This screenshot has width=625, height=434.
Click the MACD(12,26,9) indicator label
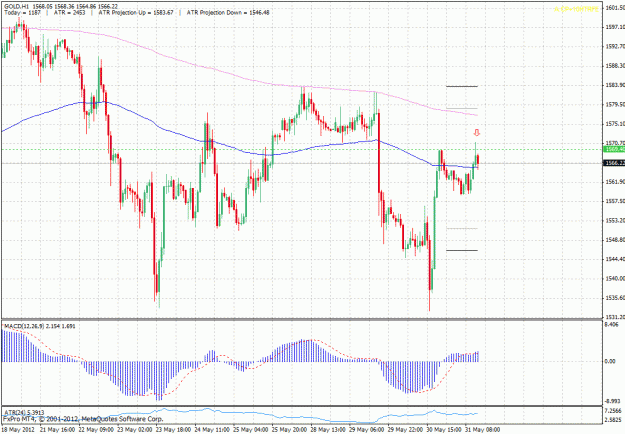40,326
